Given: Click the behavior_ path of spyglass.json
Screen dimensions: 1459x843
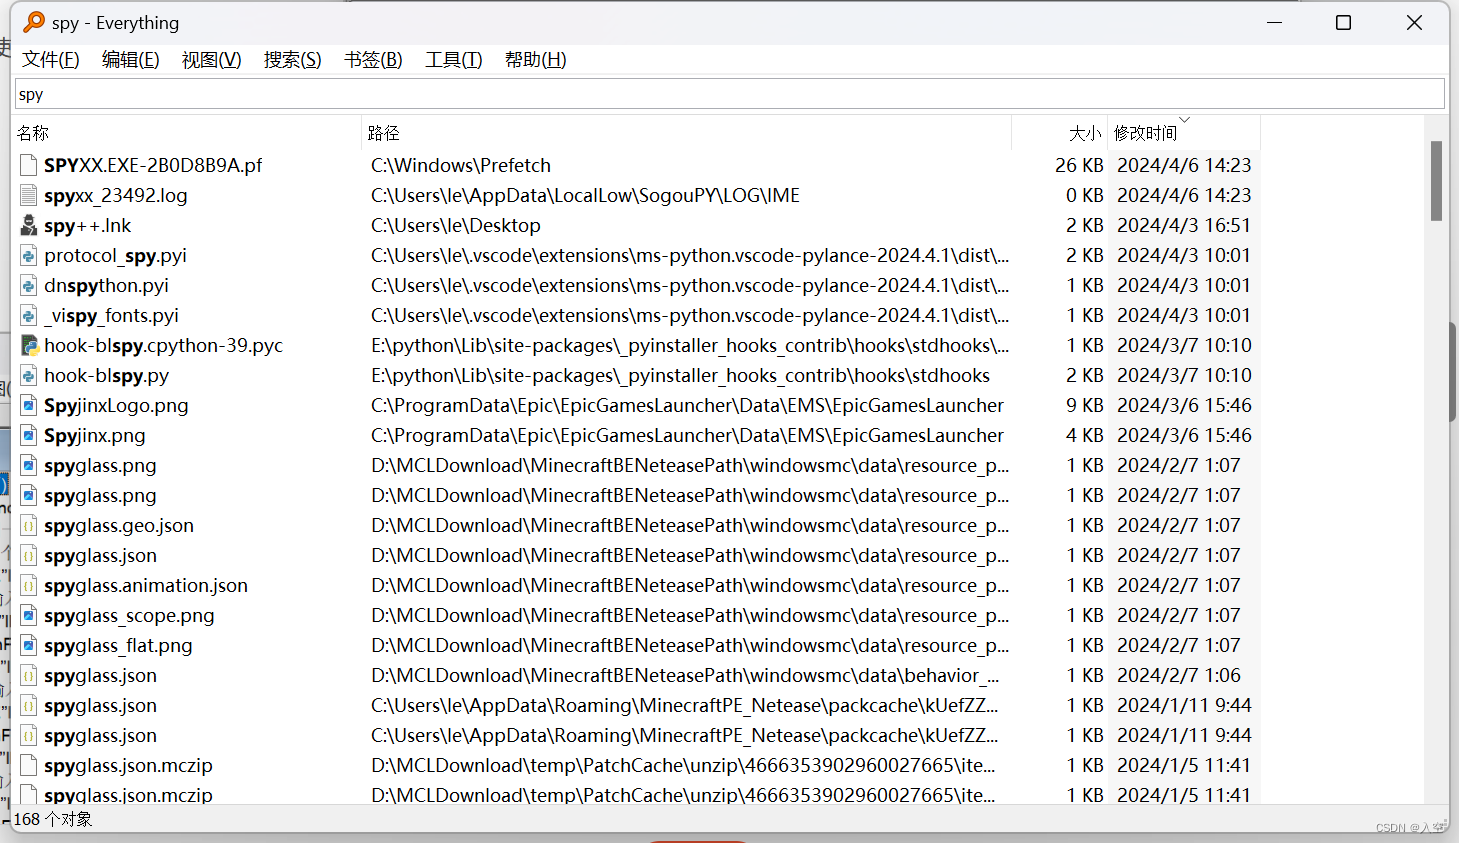Looking at the screenshot, I should point(685,675).
